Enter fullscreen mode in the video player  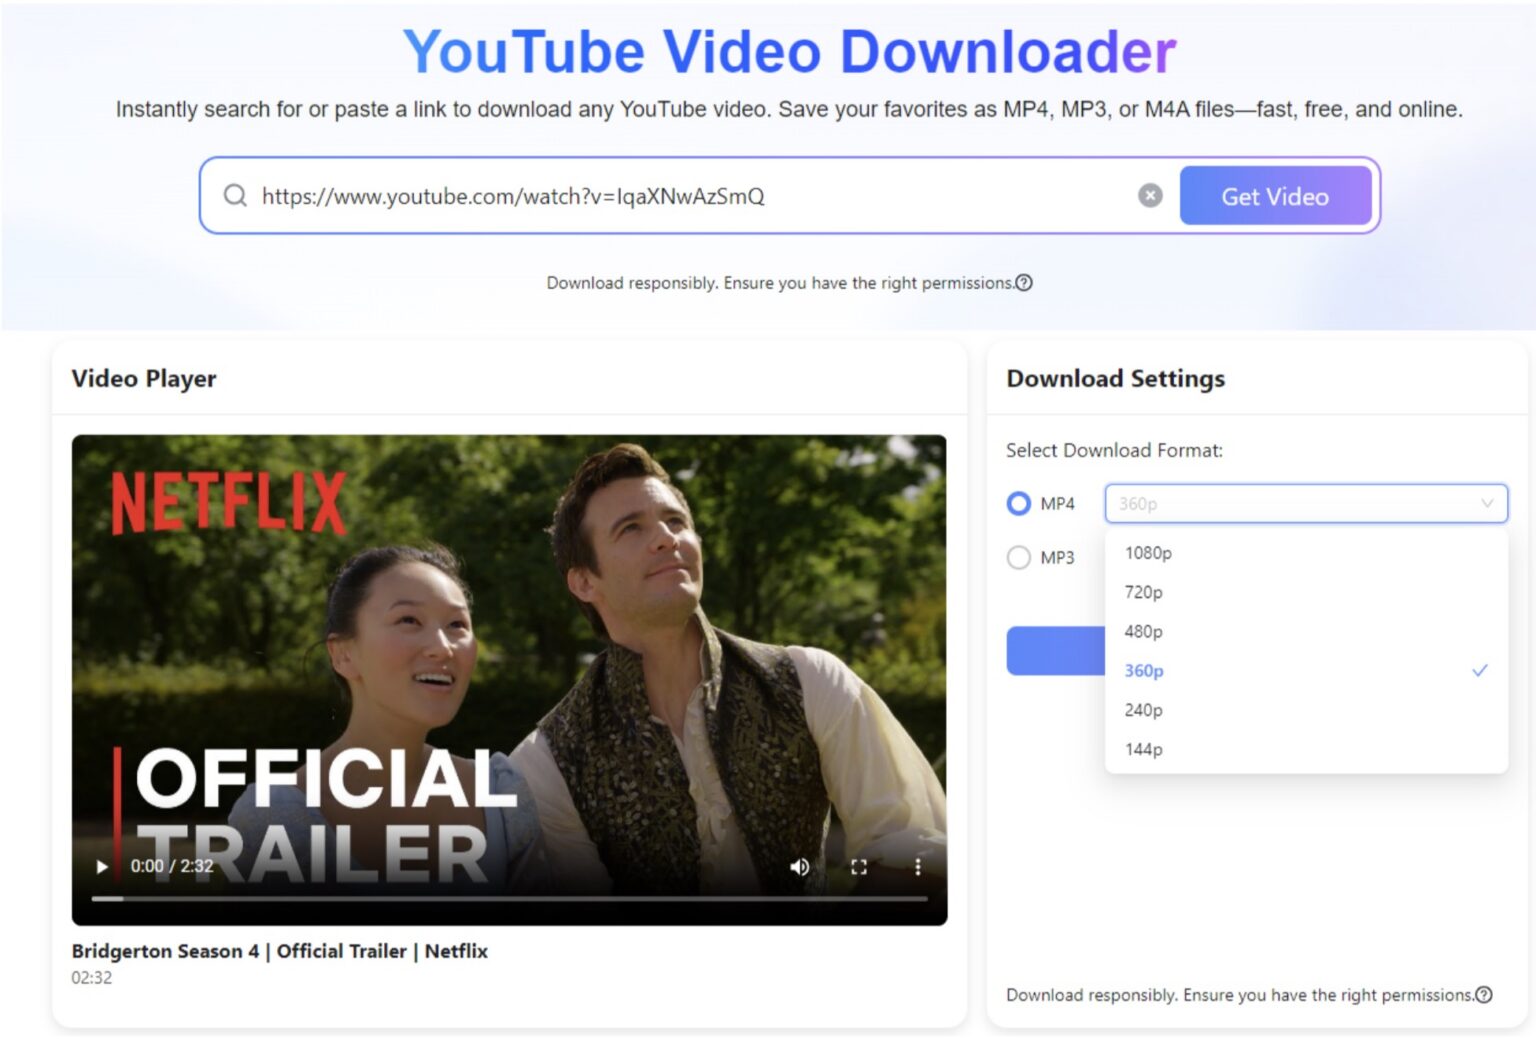click(858, 867)
